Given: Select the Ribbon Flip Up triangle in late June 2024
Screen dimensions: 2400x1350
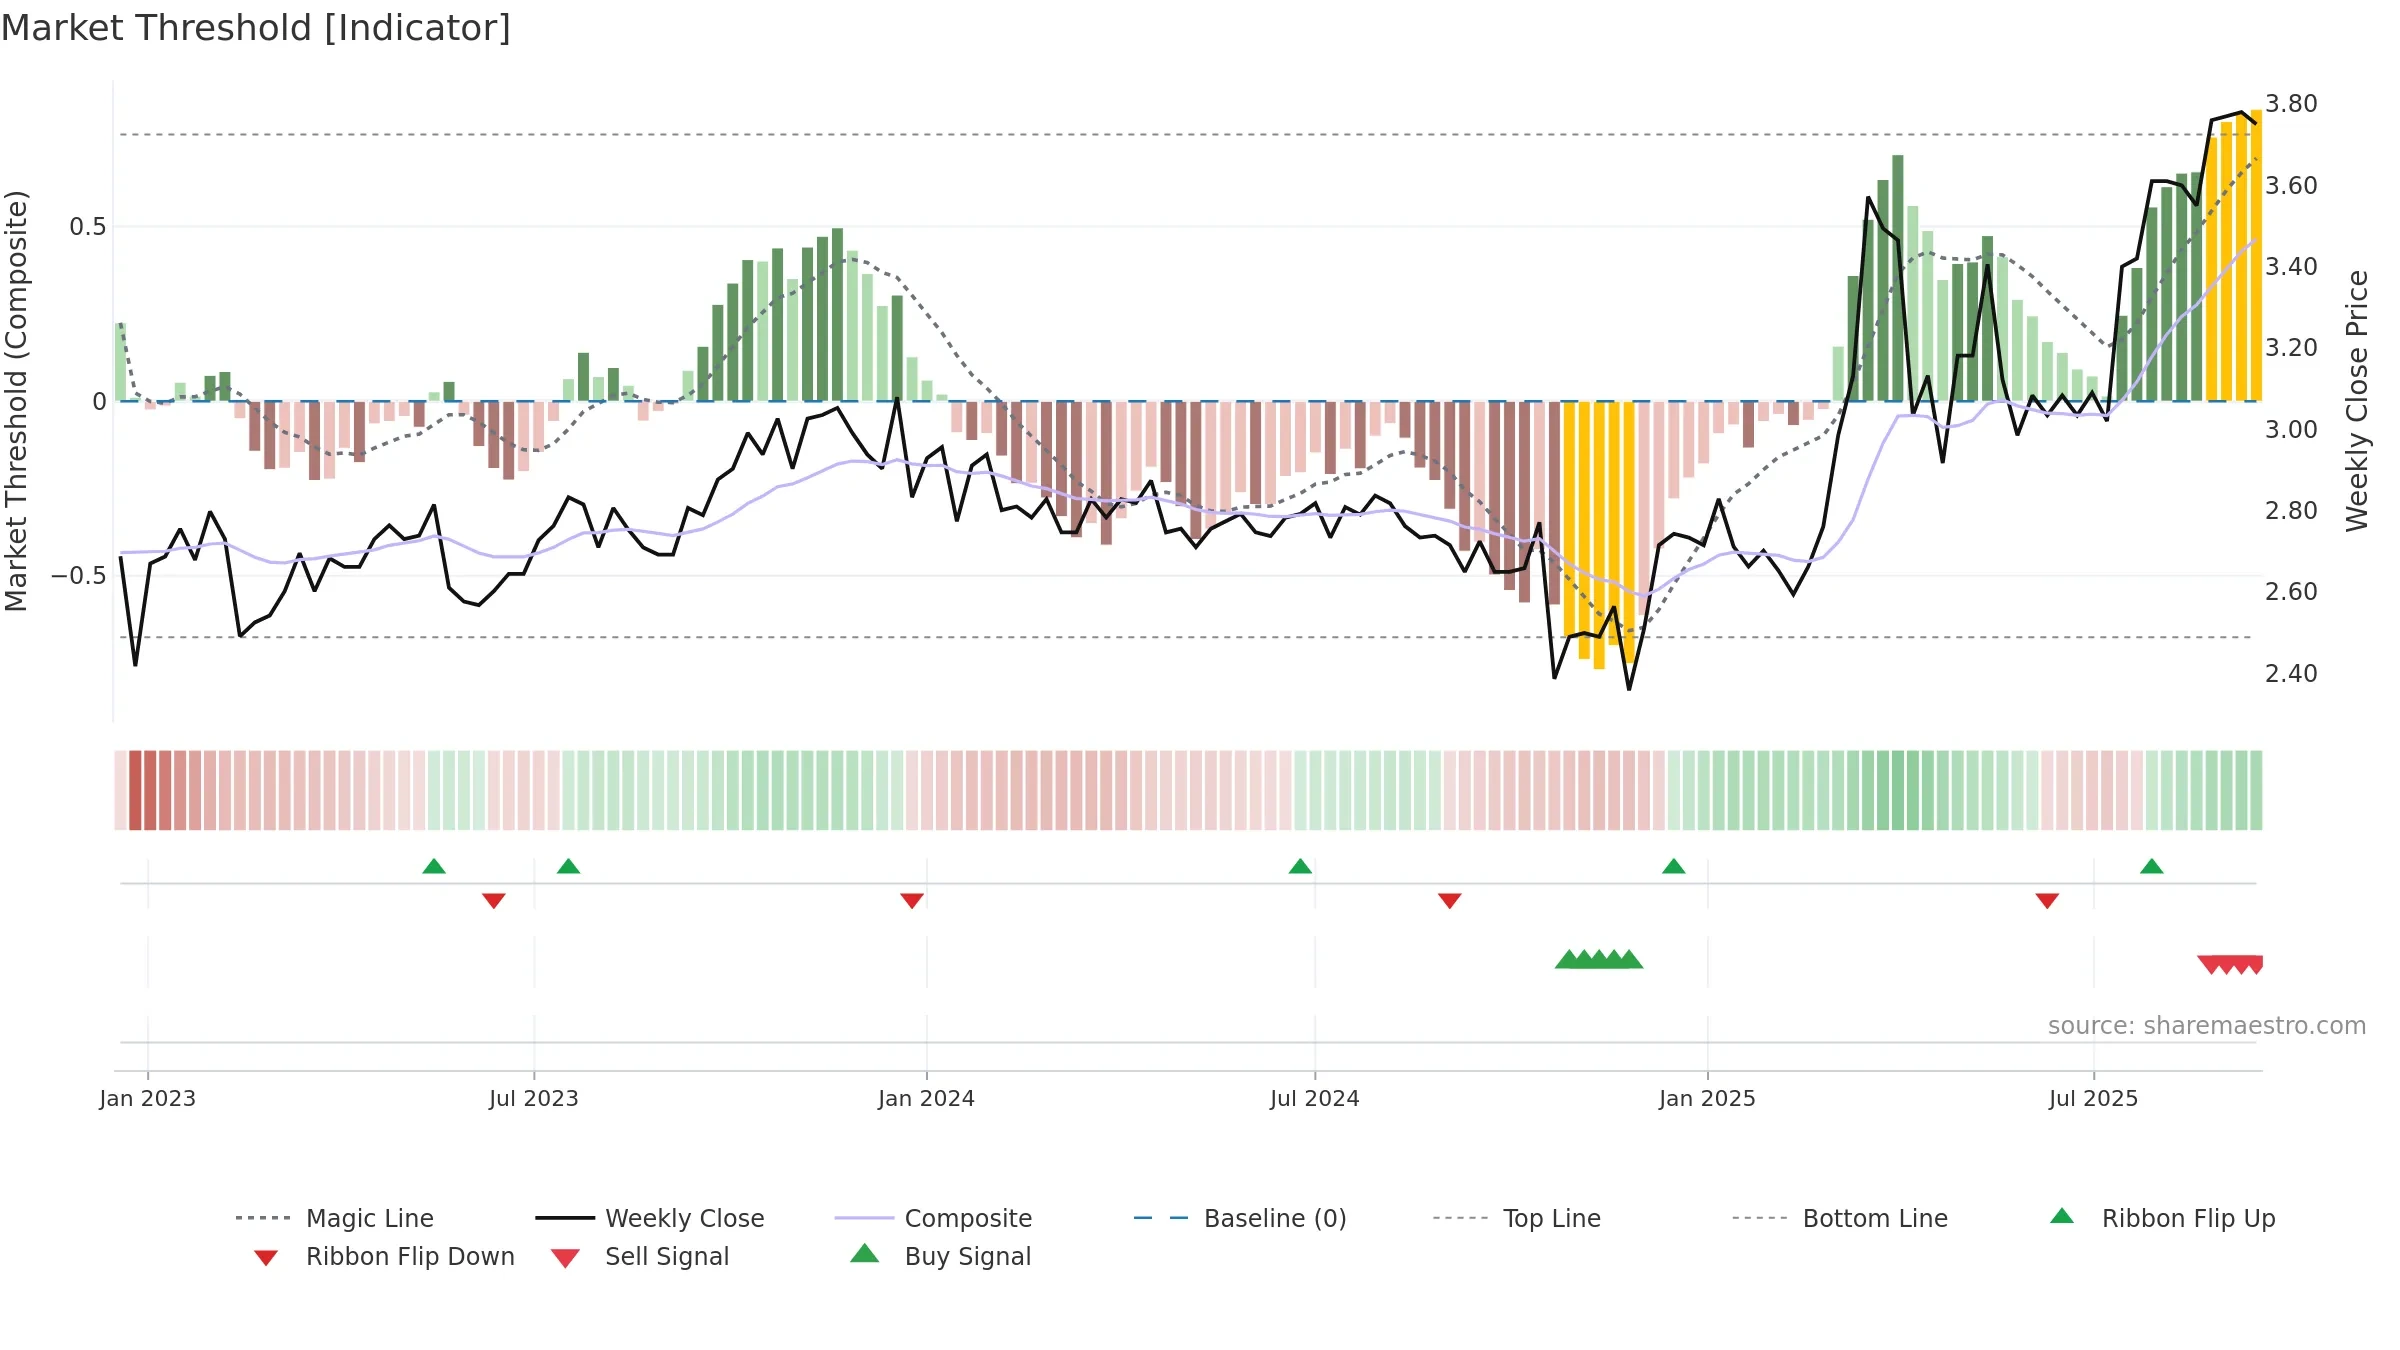Looking at the screenshot, I should point(1300,866).
